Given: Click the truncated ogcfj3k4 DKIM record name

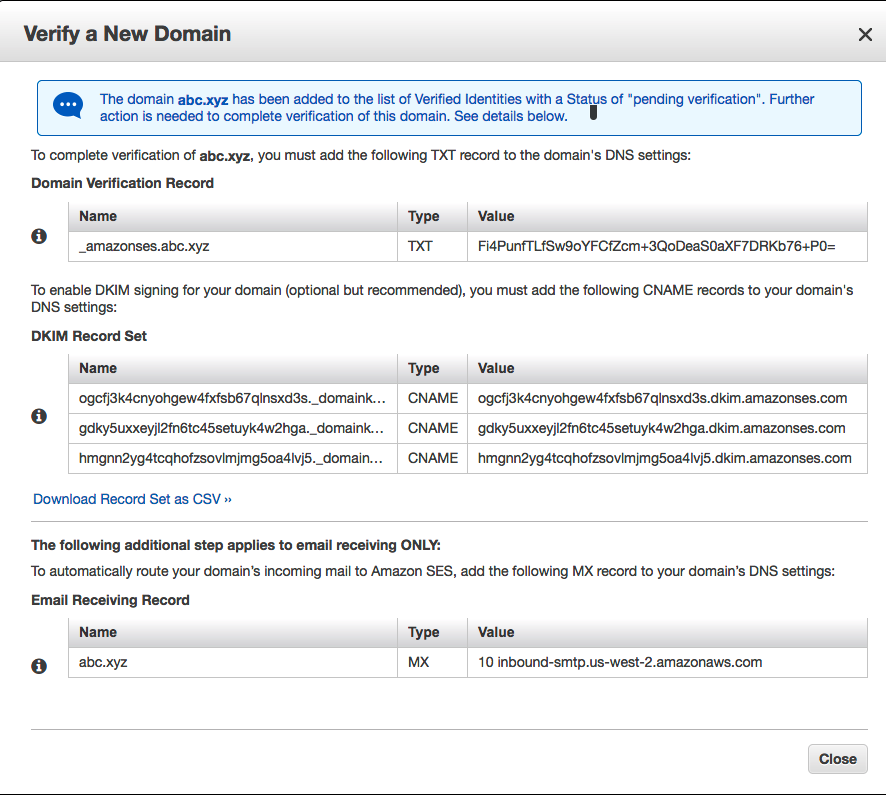Looking at the screenshot, I should (x=232, y=398).
